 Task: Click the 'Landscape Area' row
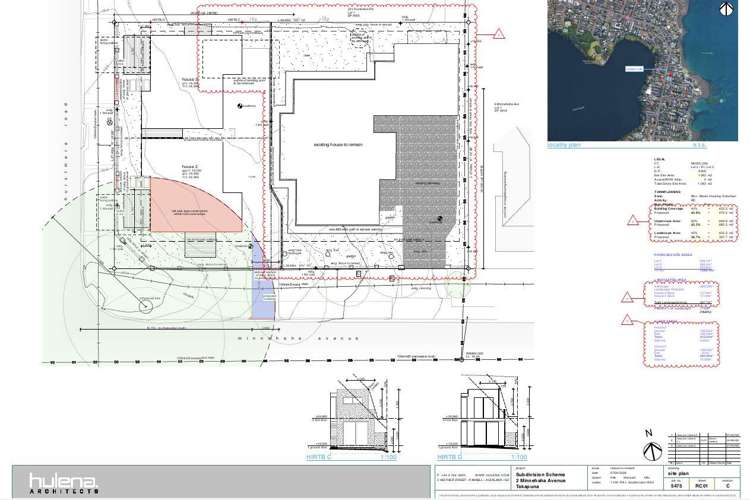point(695,233)
